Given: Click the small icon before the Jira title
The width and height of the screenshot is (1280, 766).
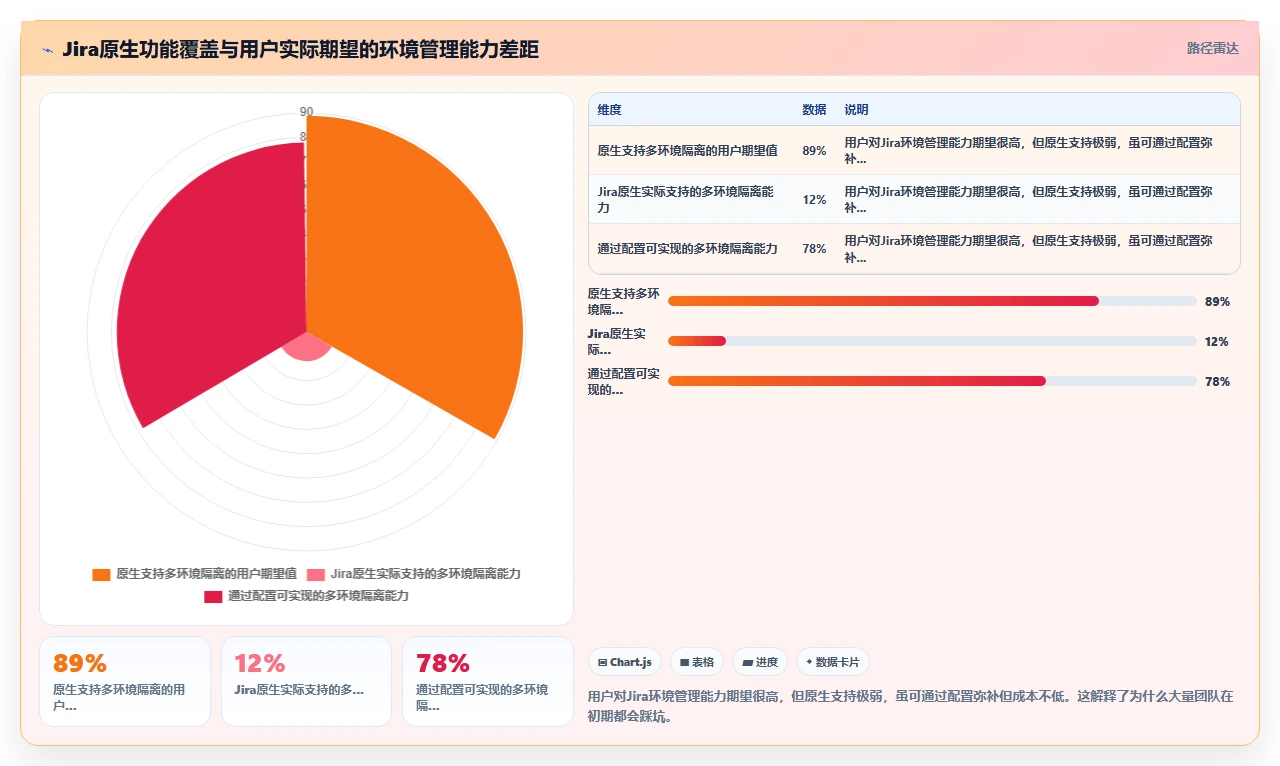Looking at the screenshot, I should (48, 50).
